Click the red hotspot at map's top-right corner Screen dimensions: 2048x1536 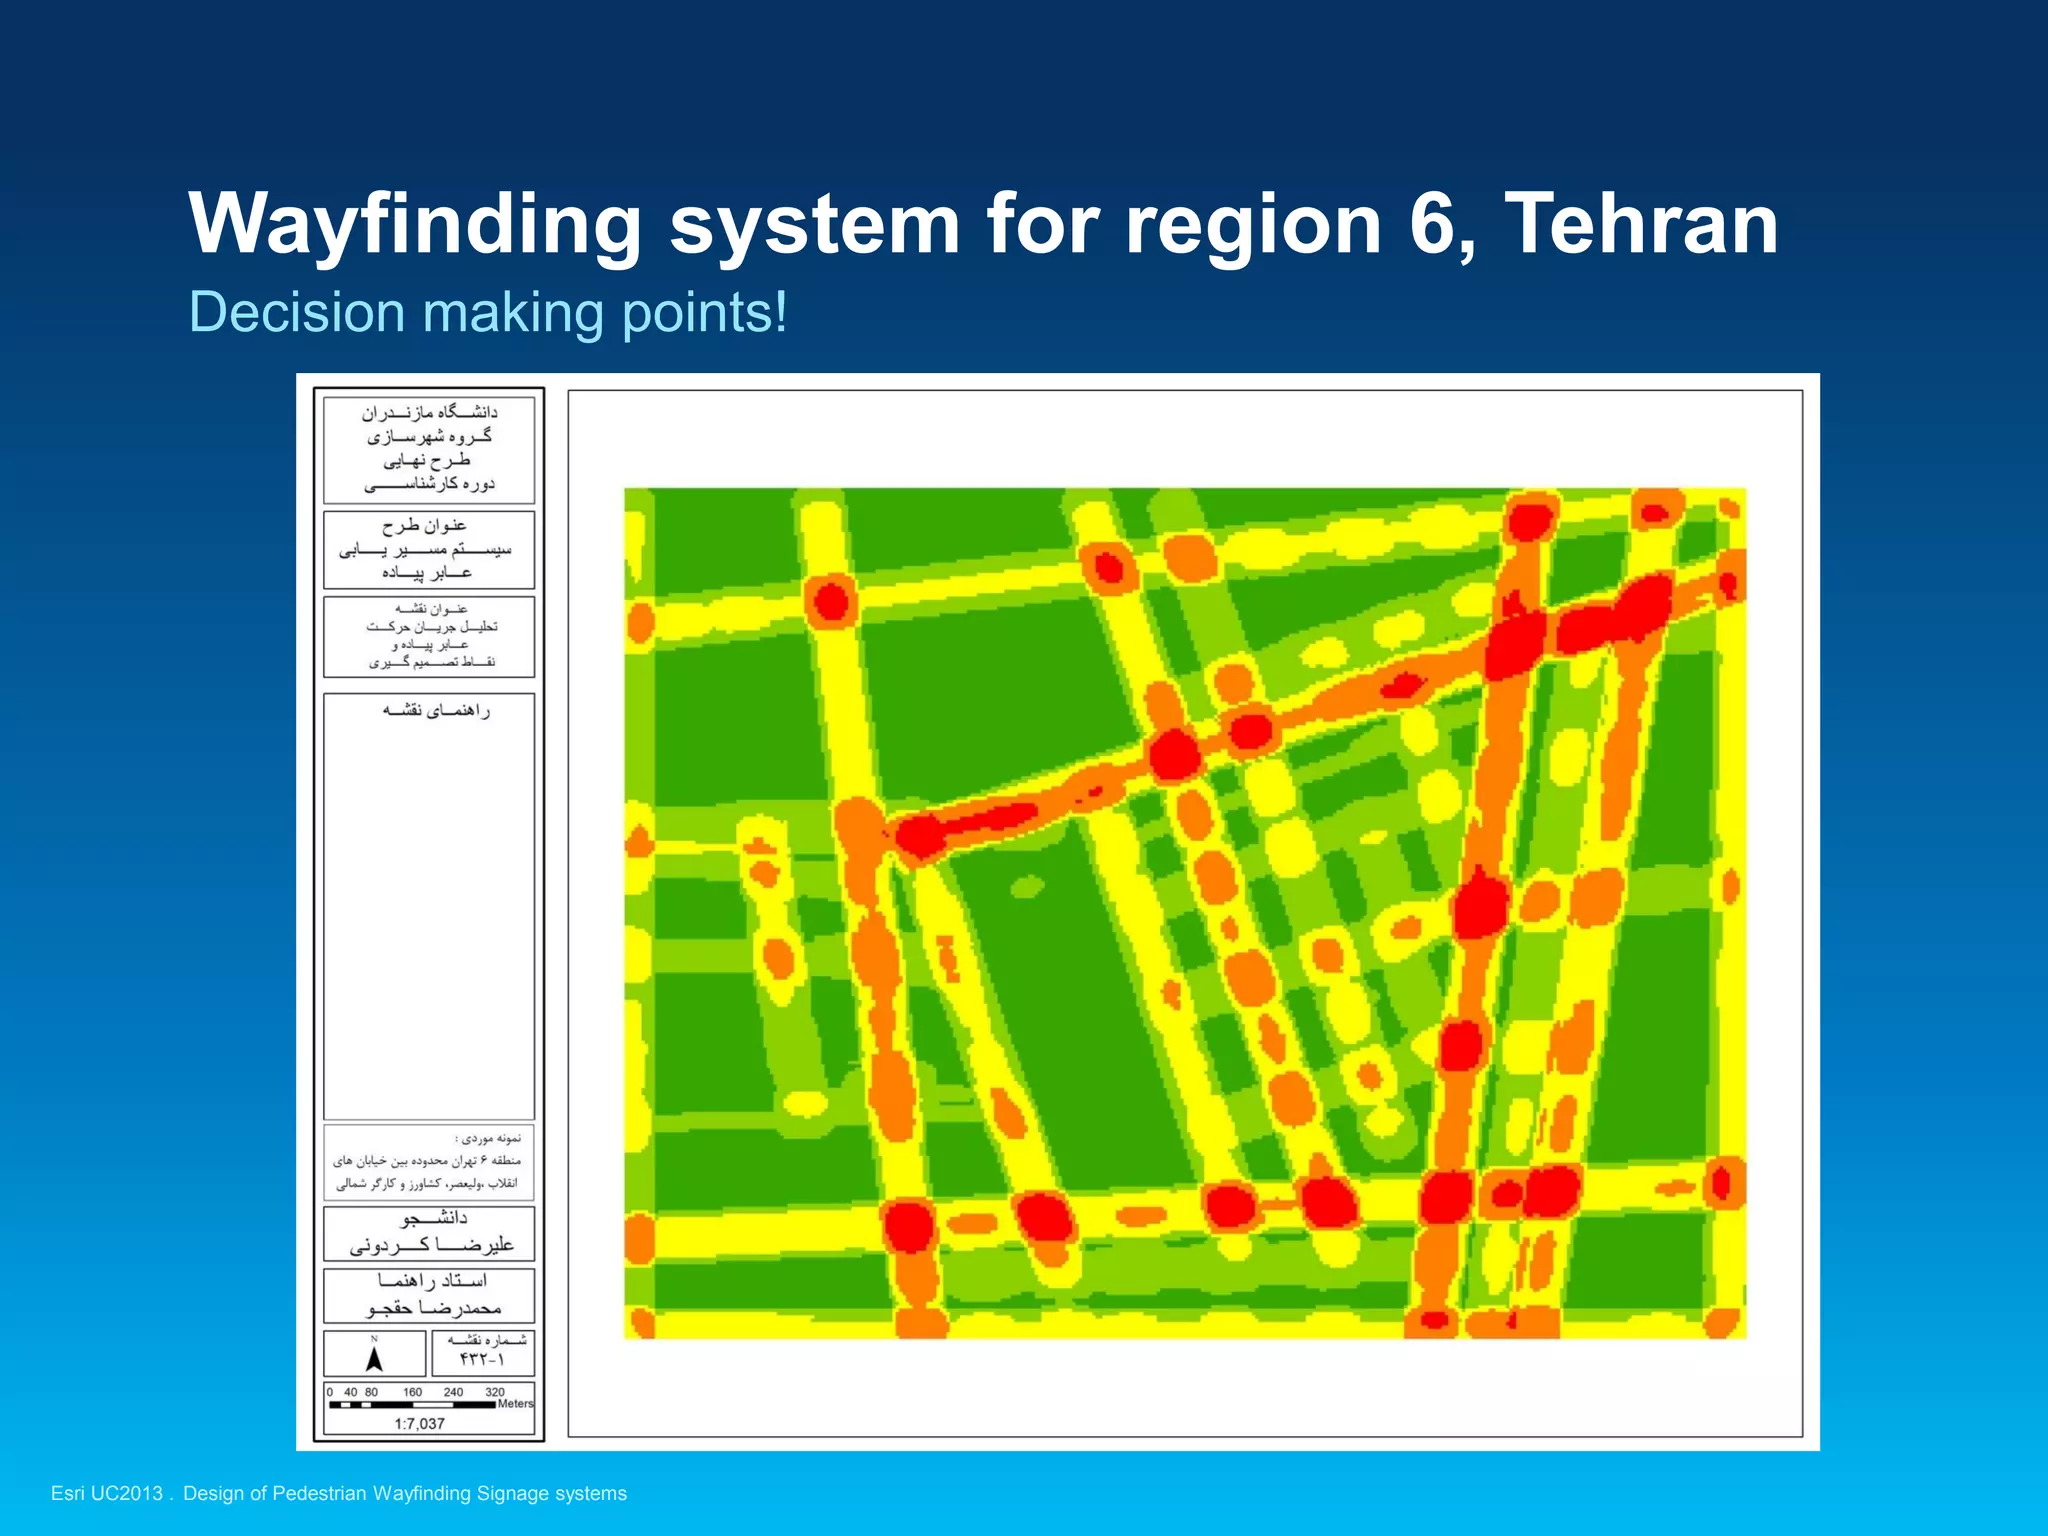click(x=1655, y=514)
